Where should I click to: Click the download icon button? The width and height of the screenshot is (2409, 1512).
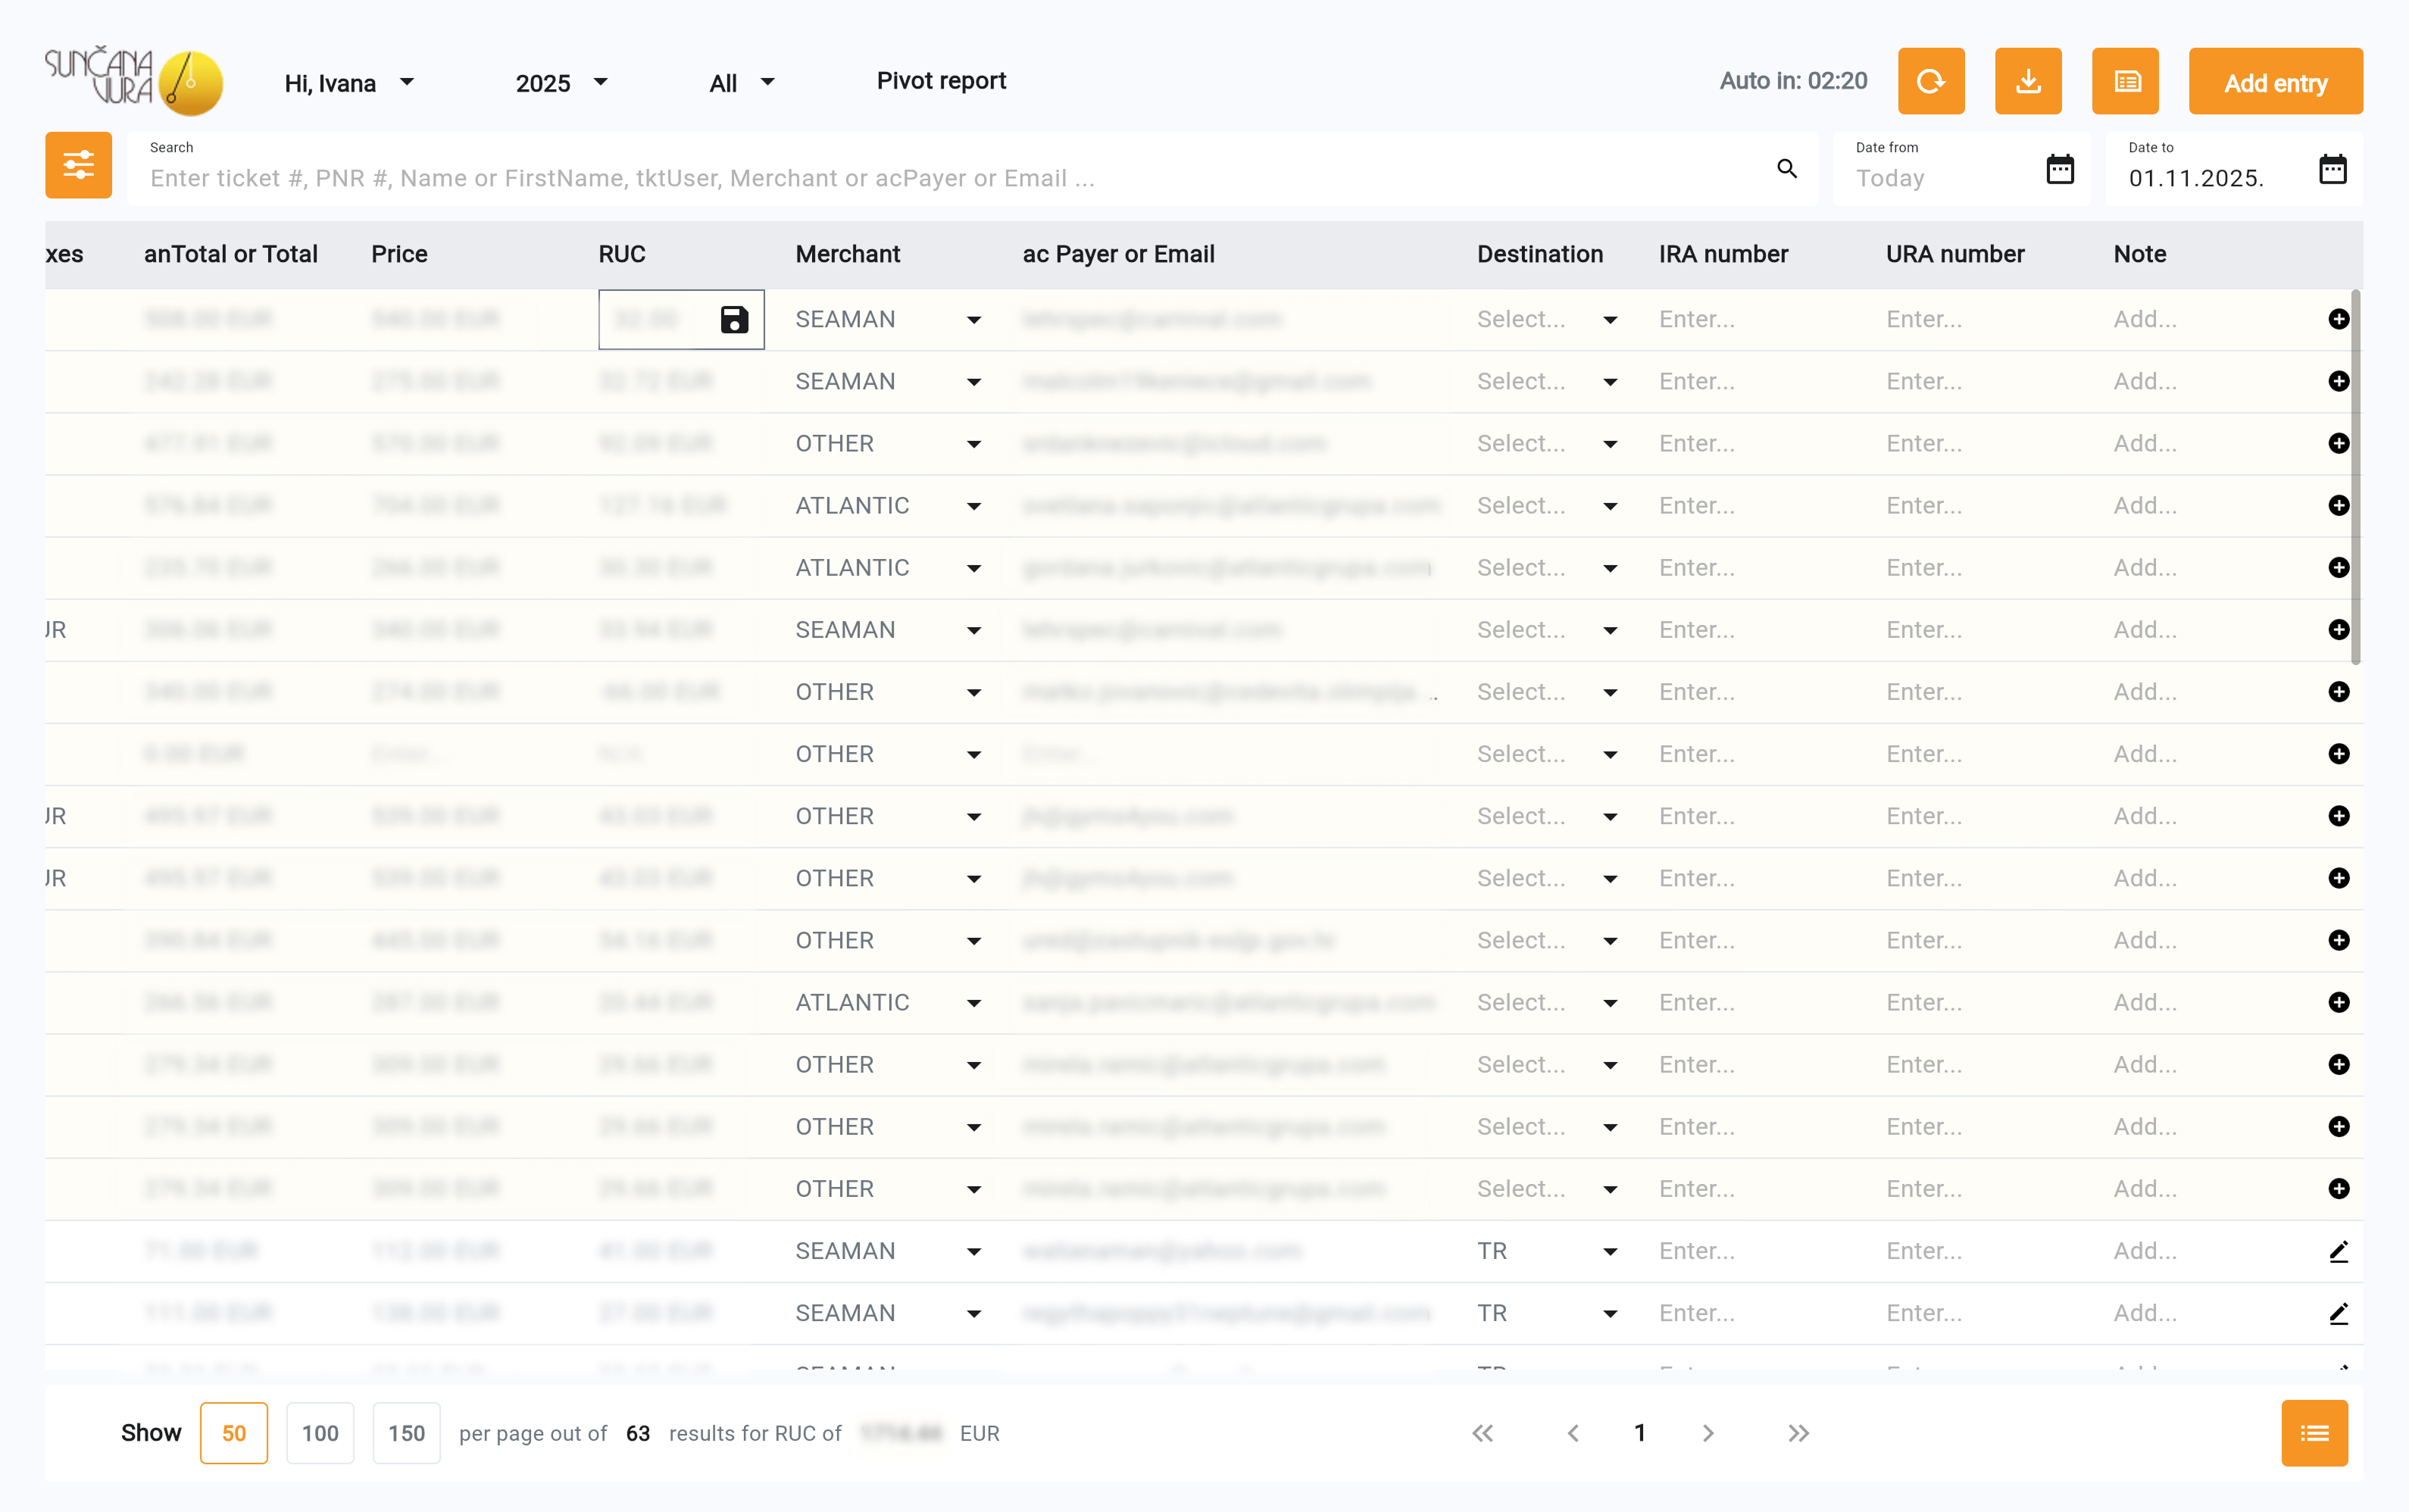click(2027, 81)
